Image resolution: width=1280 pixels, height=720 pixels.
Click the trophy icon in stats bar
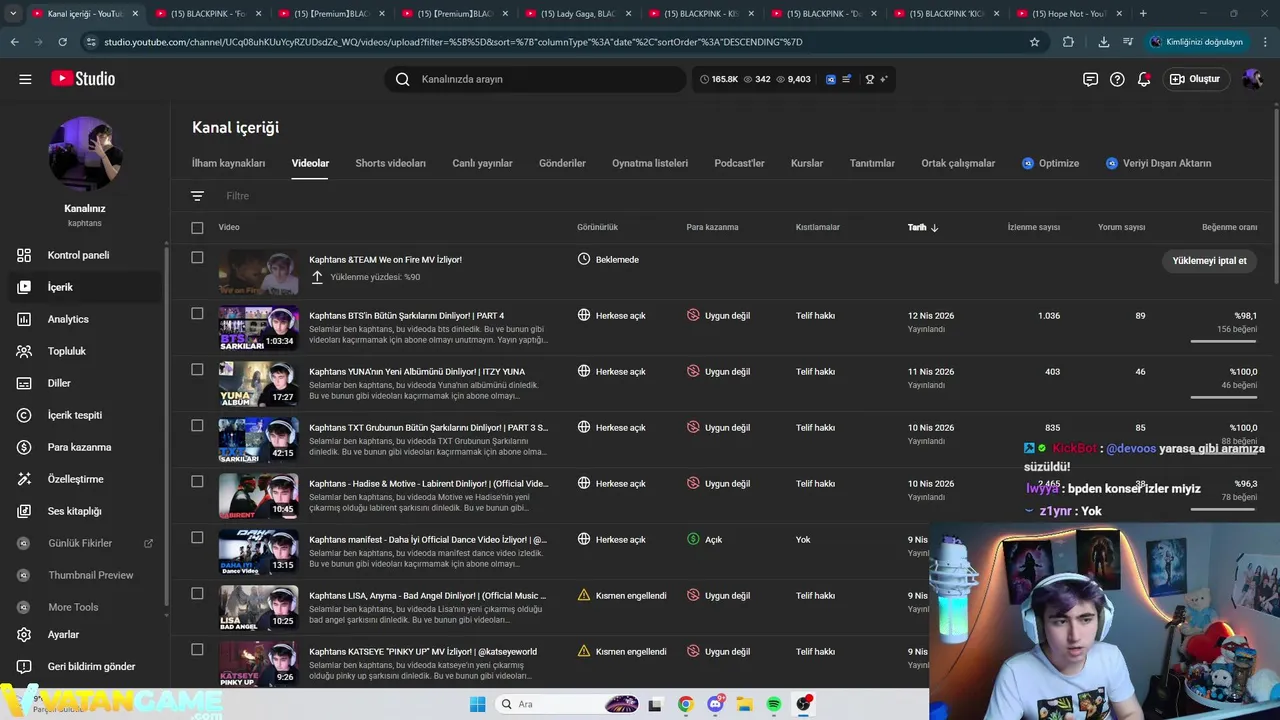pos(870,79)
